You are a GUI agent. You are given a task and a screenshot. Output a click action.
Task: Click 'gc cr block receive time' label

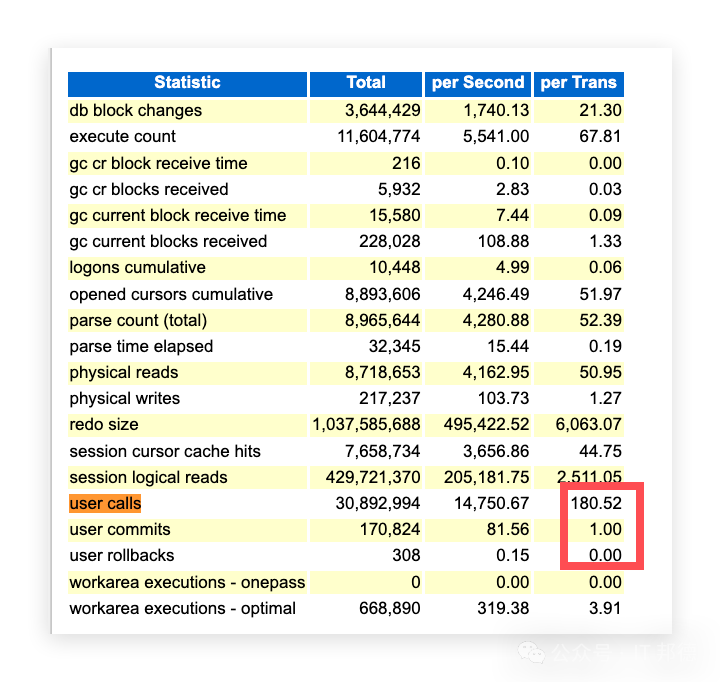[158, 163]
